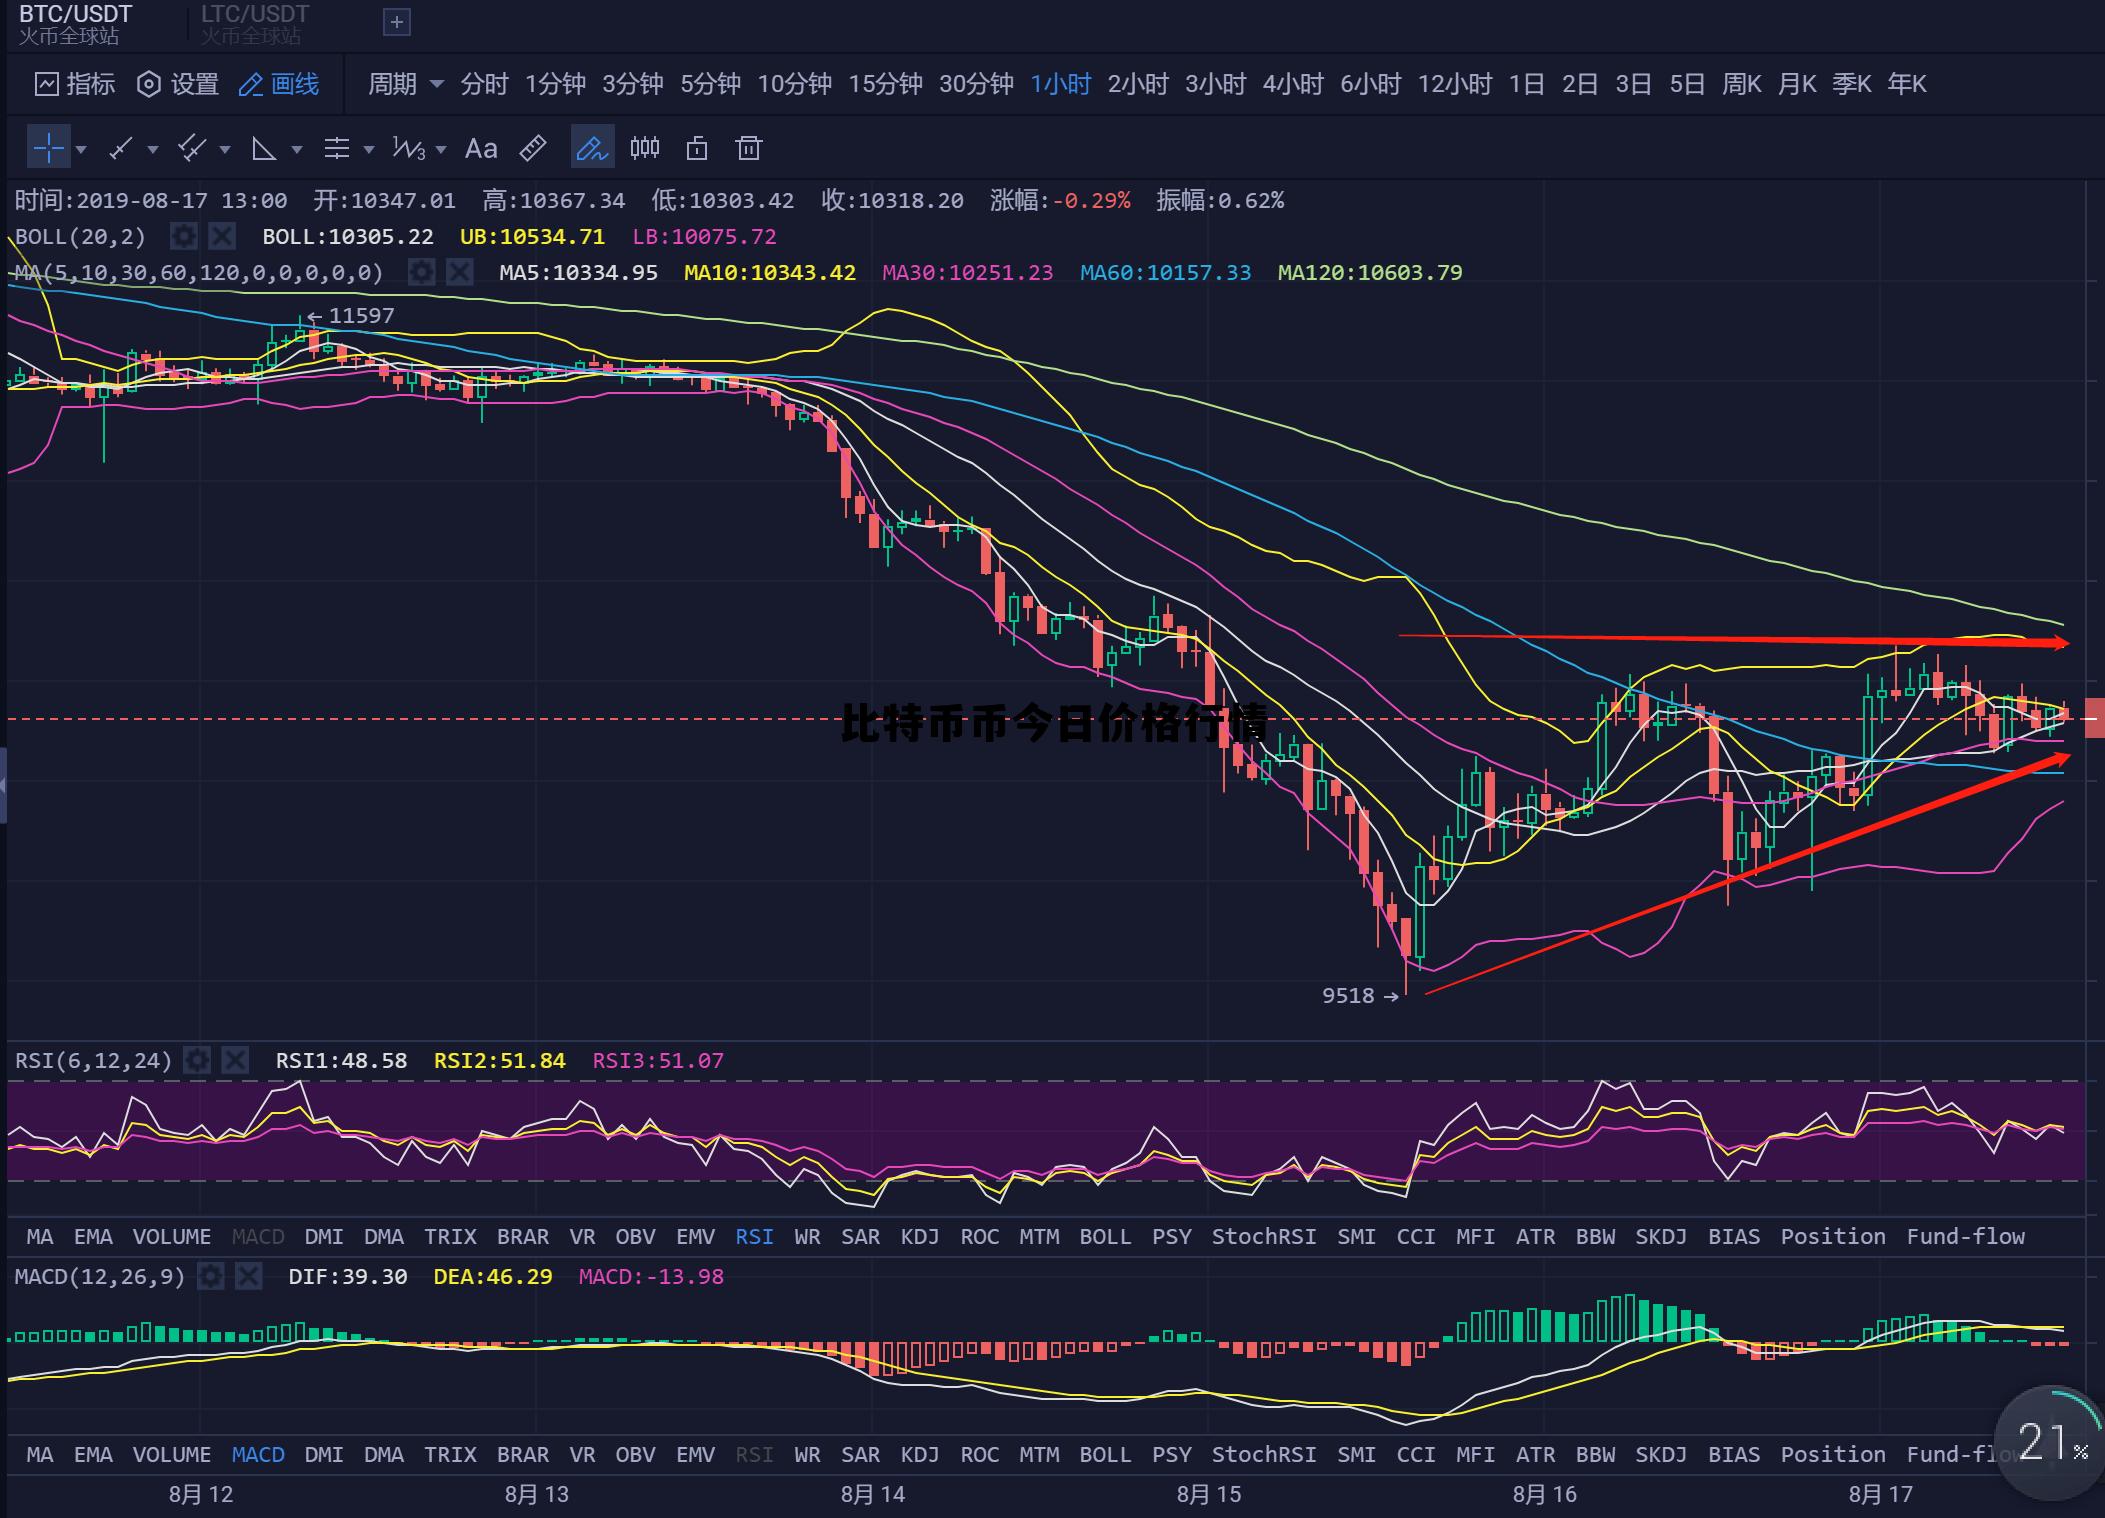Click the 11597 high price marker
Viewport: 2105px width, 1518px height.
pos(352,316)
